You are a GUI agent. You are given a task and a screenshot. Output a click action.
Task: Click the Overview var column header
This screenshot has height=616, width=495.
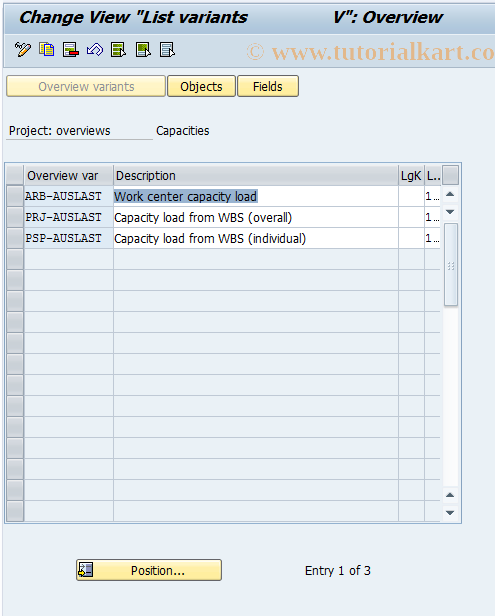[x=68, y=175]
